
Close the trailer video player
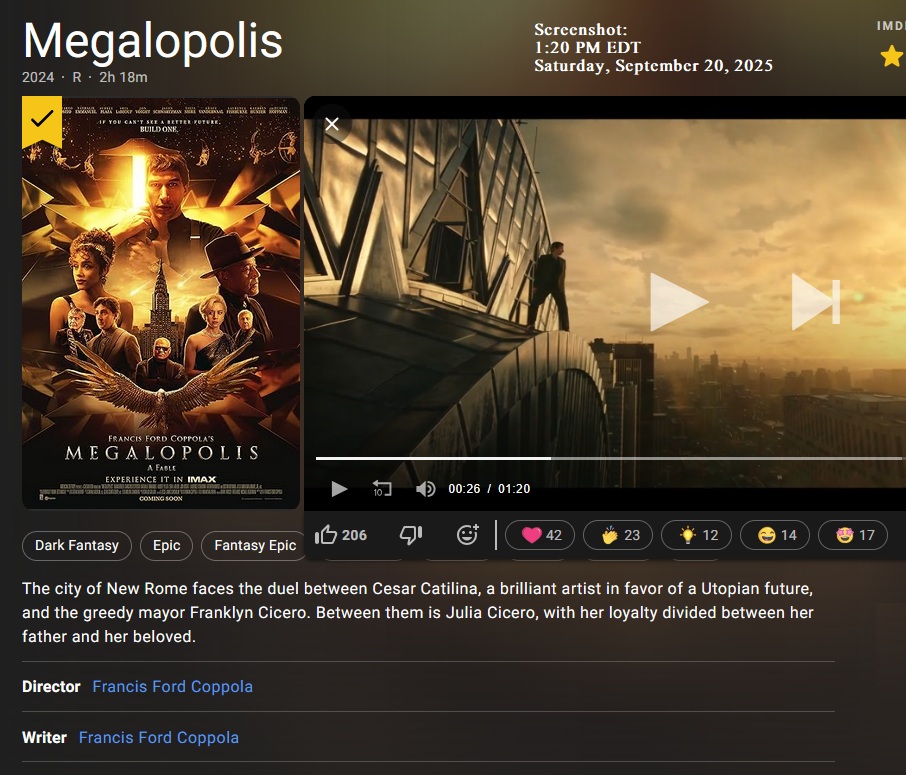[x=332, y=123]
